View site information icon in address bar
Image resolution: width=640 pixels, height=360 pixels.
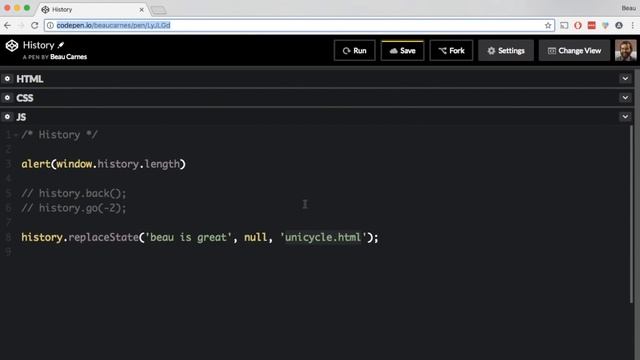click(50, 25)
